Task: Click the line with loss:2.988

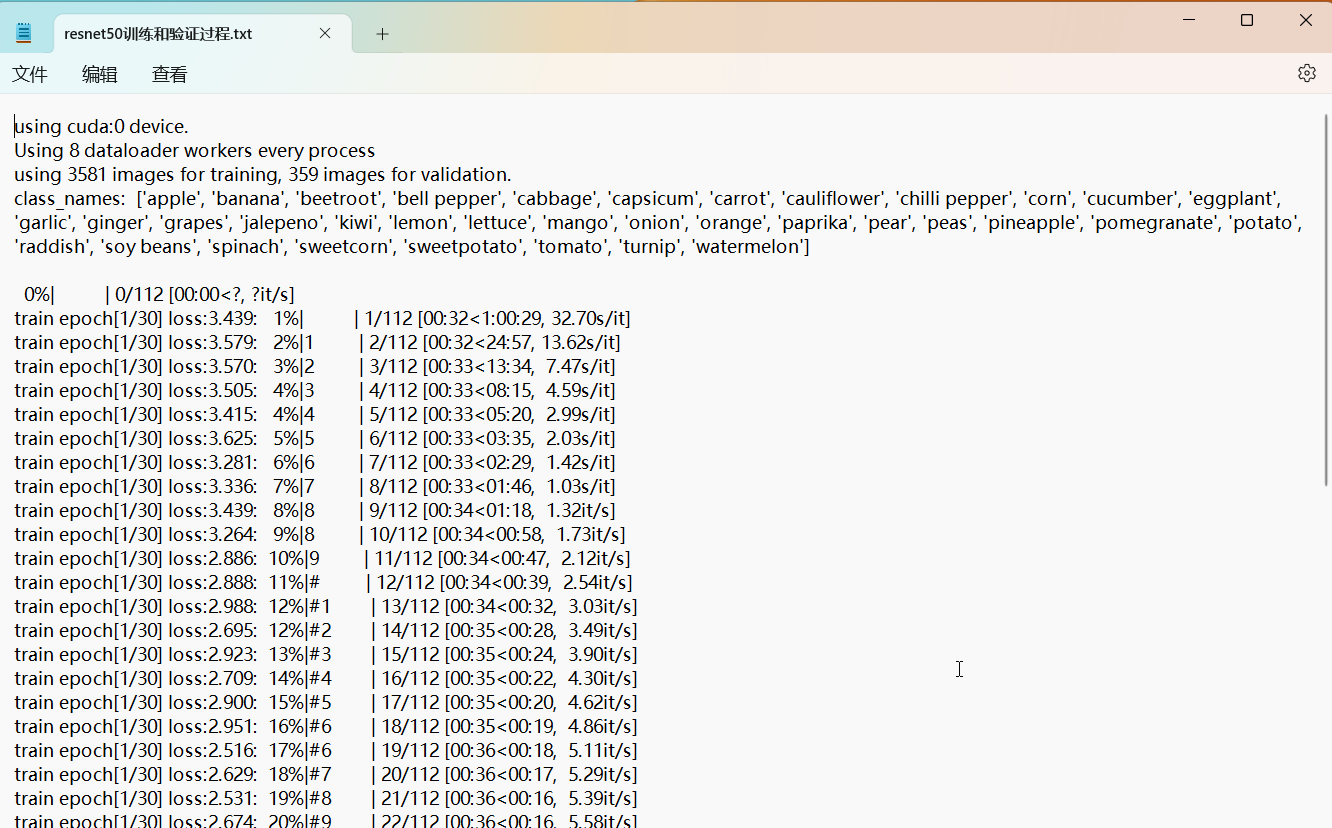Action: click(x=326, y=607)
